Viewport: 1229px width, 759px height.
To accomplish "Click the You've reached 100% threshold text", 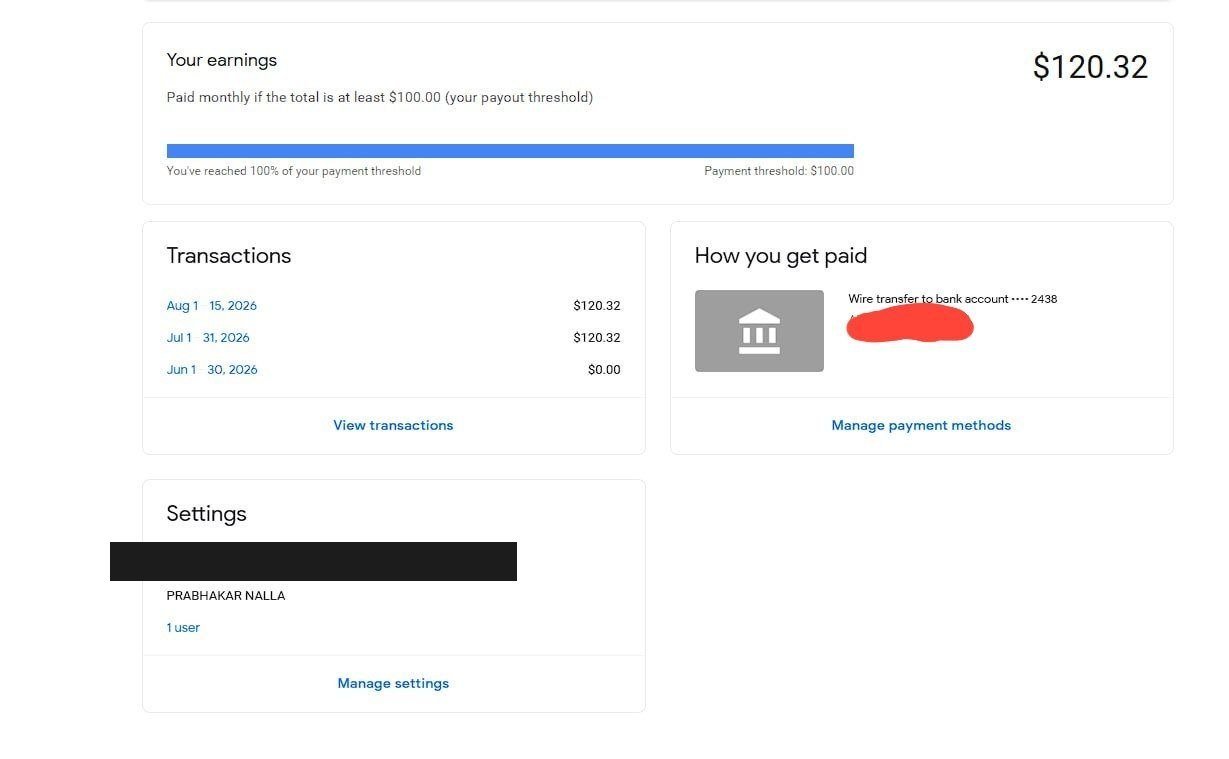I will click(x=294, y=171).
